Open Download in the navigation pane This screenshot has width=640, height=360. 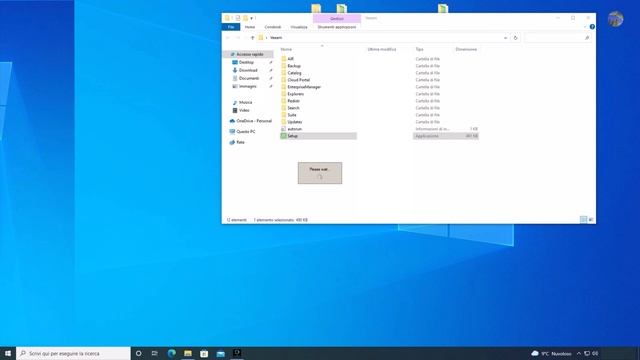tap(248, 70)
